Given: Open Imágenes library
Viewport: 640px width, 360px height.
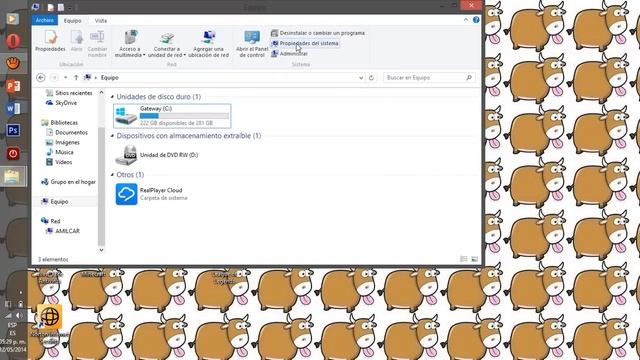Looking at the screenshot, I should click(x=63, y=142).
